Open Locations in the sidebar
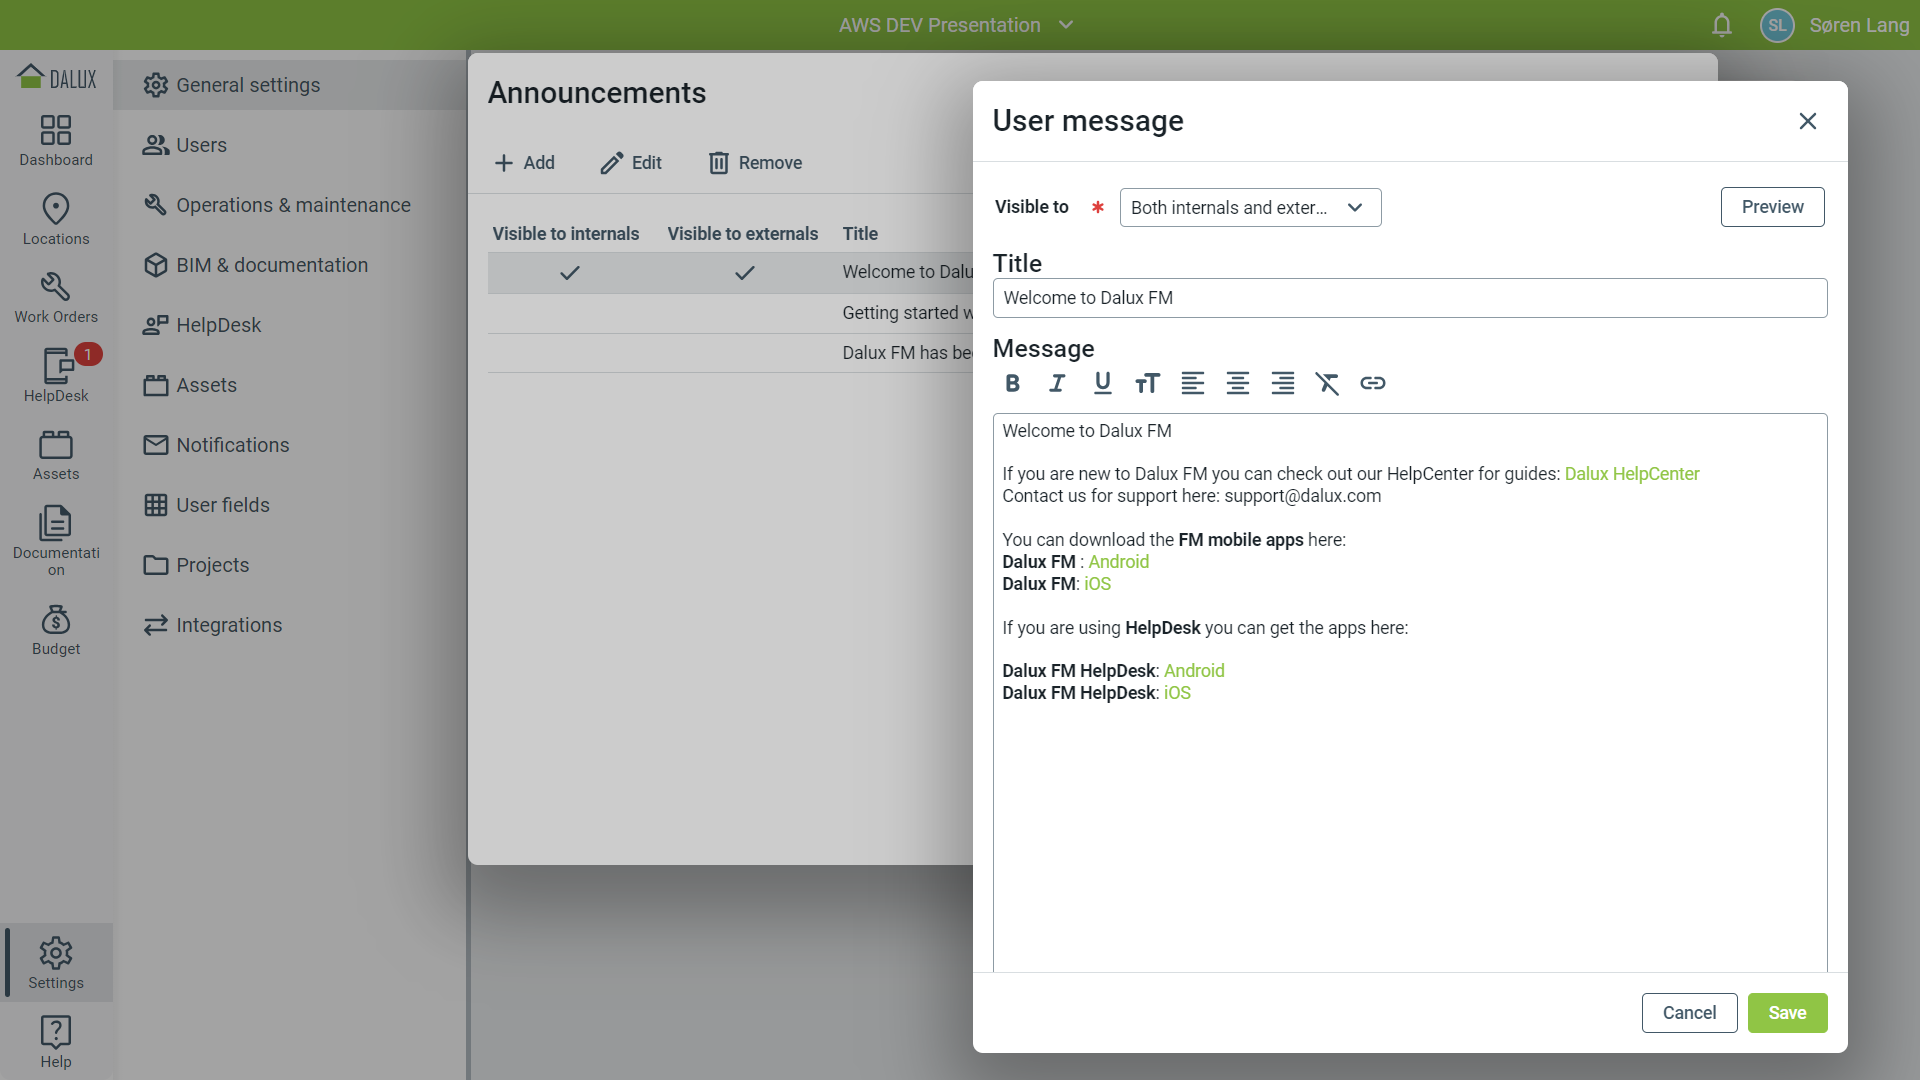 56,219
